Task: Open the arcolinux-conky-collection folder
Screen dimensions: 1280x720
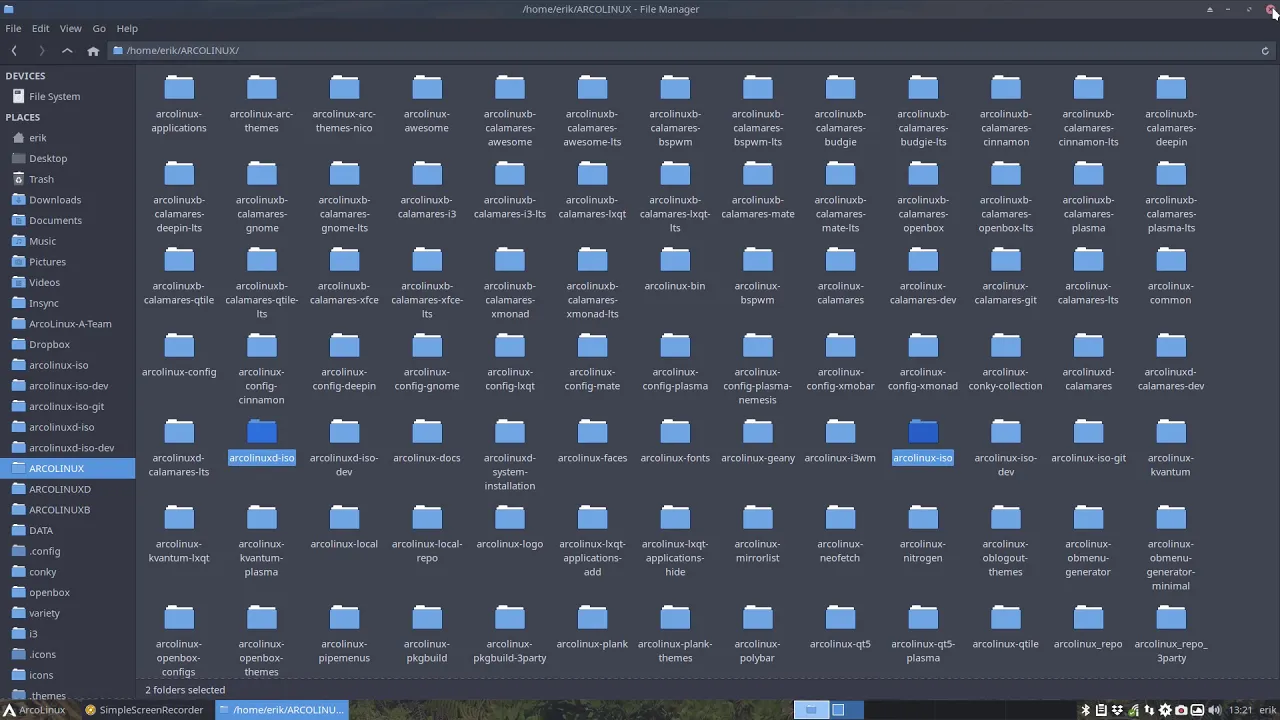Action: pyautogui.click(x=1005, y=362)
